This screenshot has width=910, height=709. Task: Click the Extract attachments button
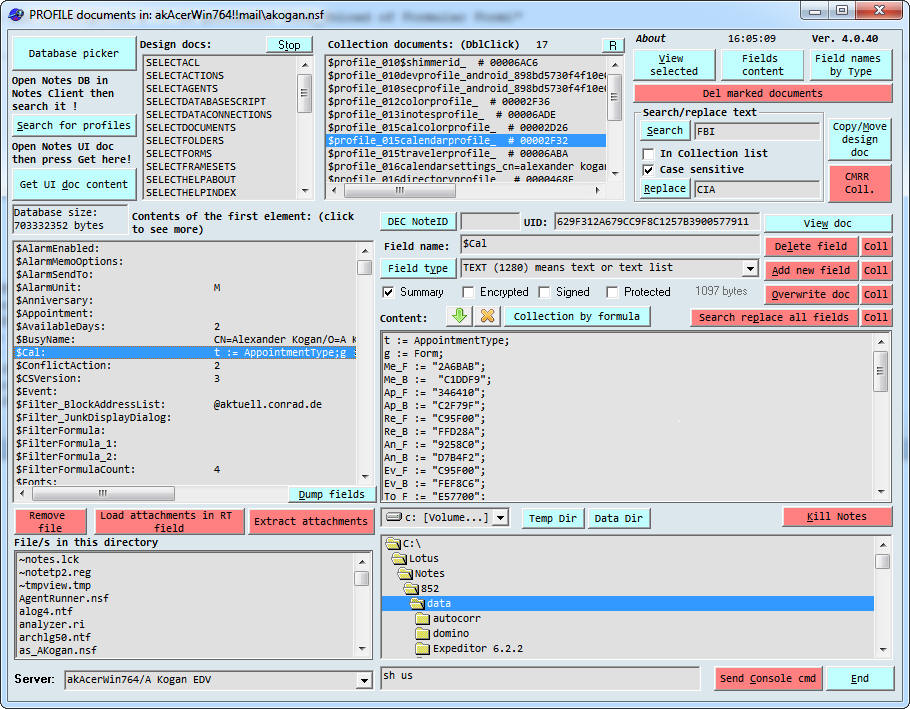[x=310, y=522]
